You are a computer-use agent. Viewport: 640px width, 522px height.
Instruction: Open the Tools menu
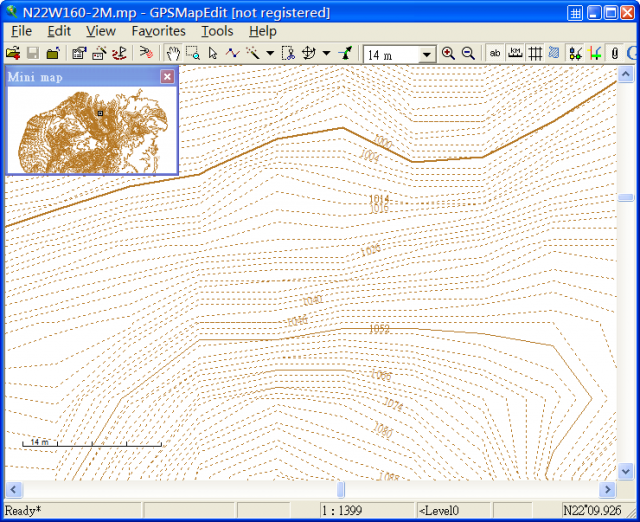point(217,31)
